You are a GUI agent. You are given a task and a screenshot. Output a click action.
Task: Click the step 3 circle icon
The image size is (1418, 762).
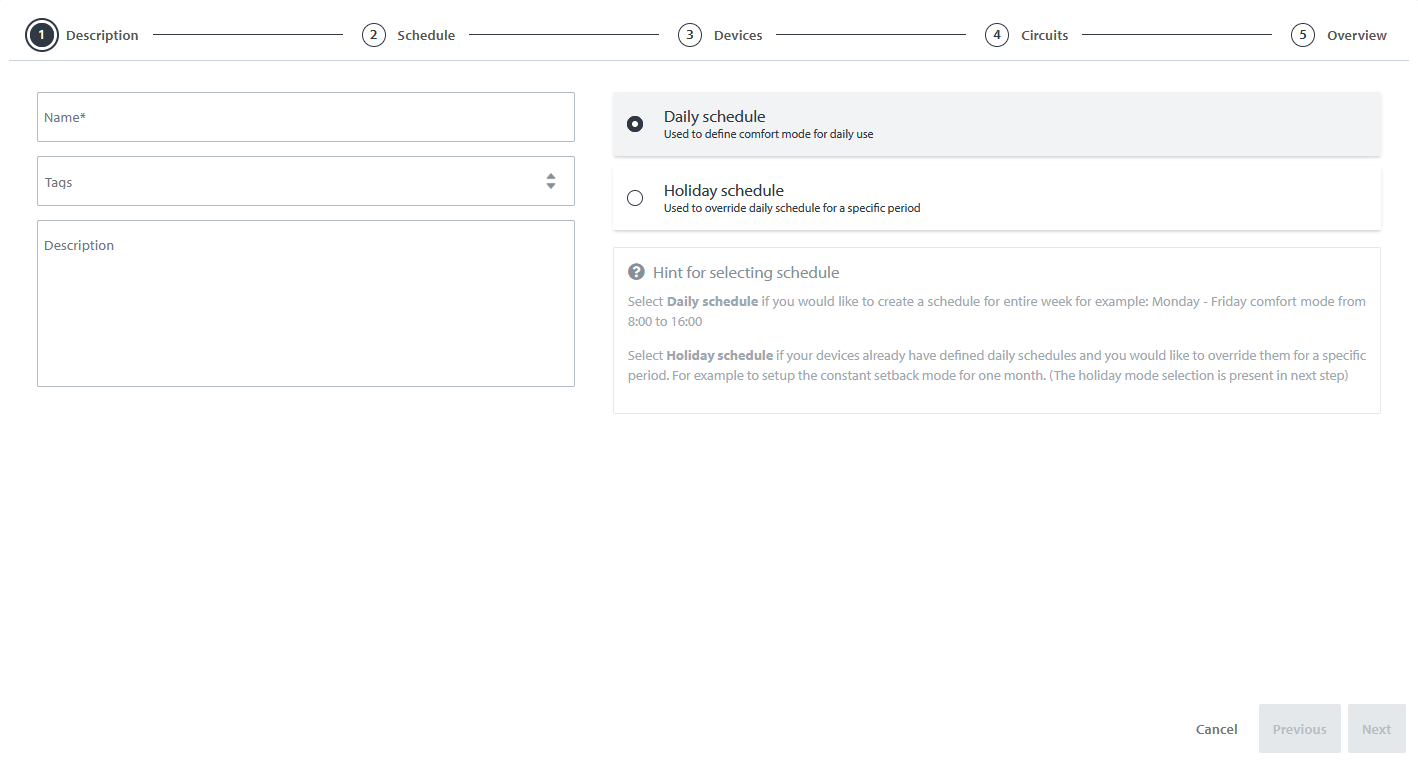click(x=689, y=35)
